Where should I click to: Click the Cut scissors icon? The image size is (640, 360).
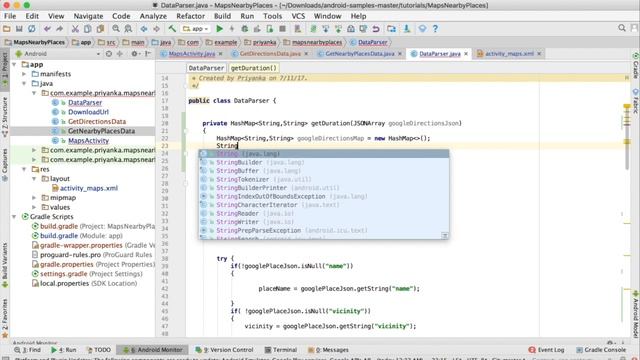pyautogui.click(x=75, y=29)
